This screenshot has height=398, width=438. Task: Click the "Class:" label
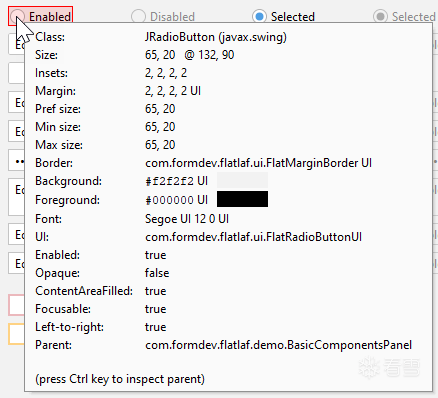pos(50,37)
